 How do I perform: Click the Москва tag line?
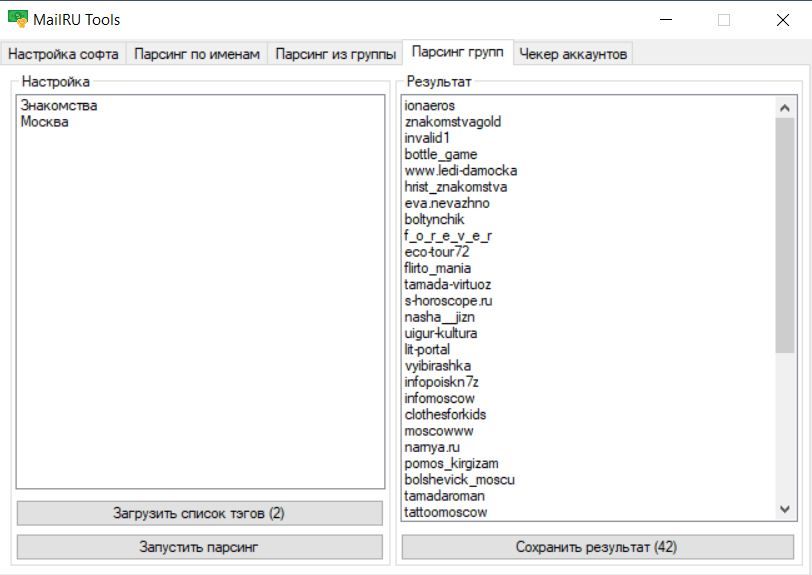click(45, 122)
